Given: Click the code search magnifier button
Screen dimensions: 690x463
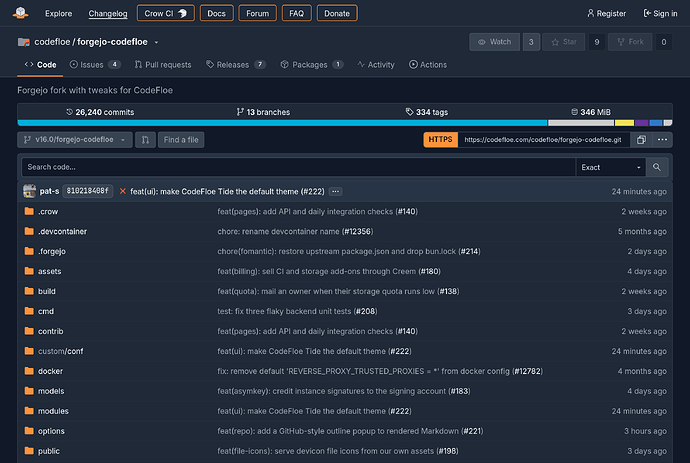Looking at the screenshot, I should tap(657, 167).
